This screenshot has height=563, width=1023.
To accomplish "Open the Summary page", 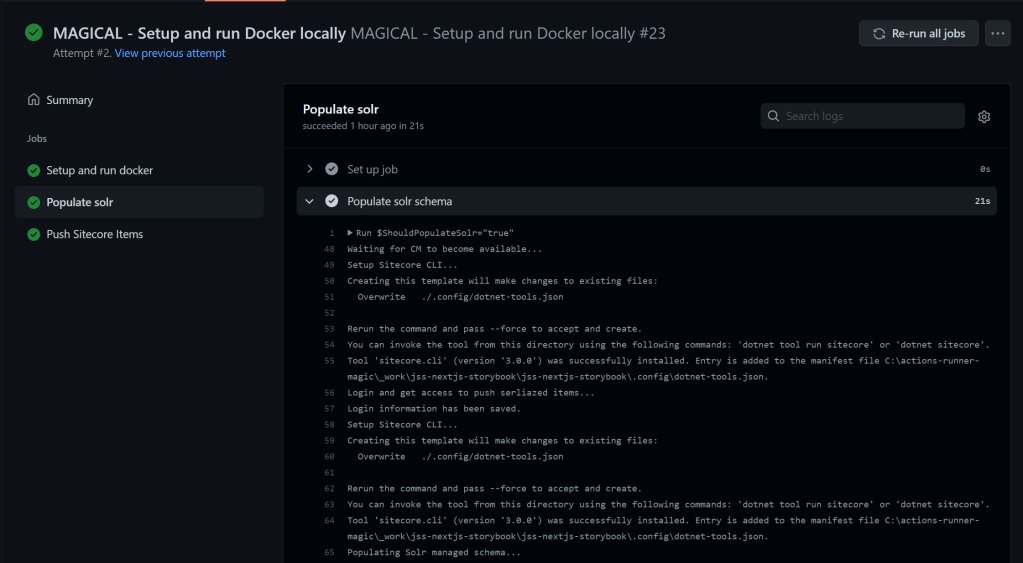I will pos(69,100).
